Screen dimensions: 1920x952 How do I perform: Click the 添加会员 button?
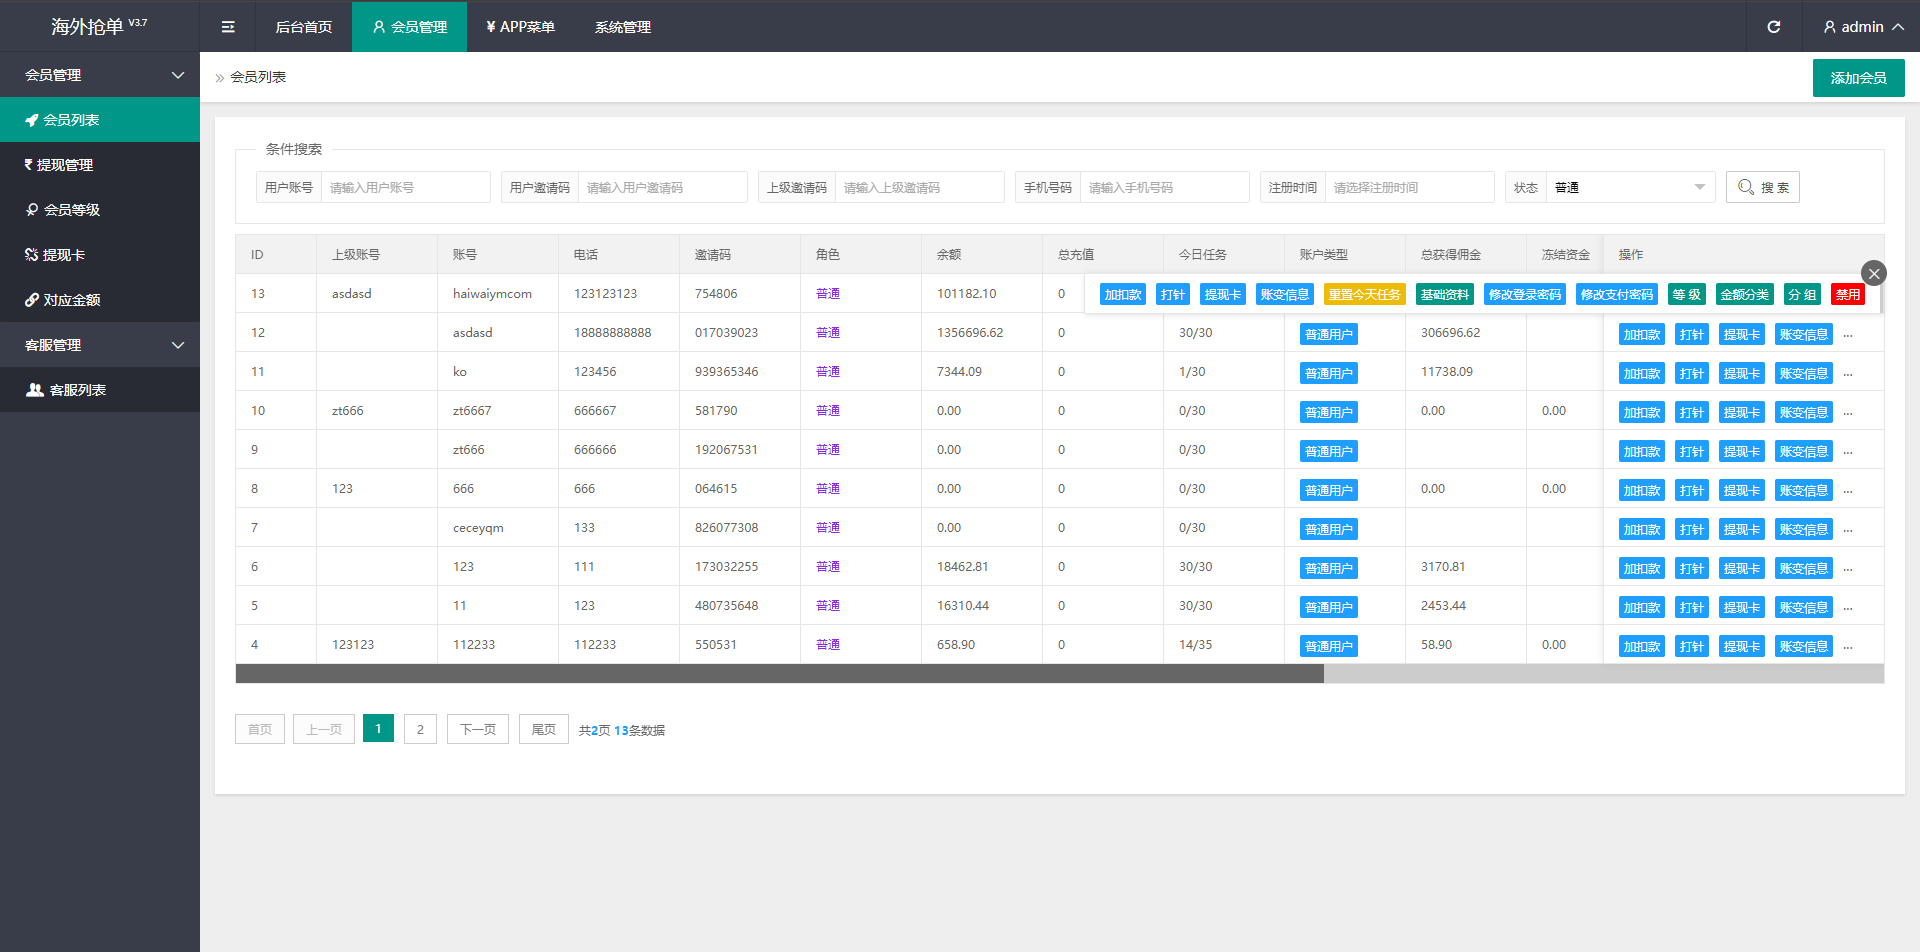pyautogui.click(x=1858, y=78)
